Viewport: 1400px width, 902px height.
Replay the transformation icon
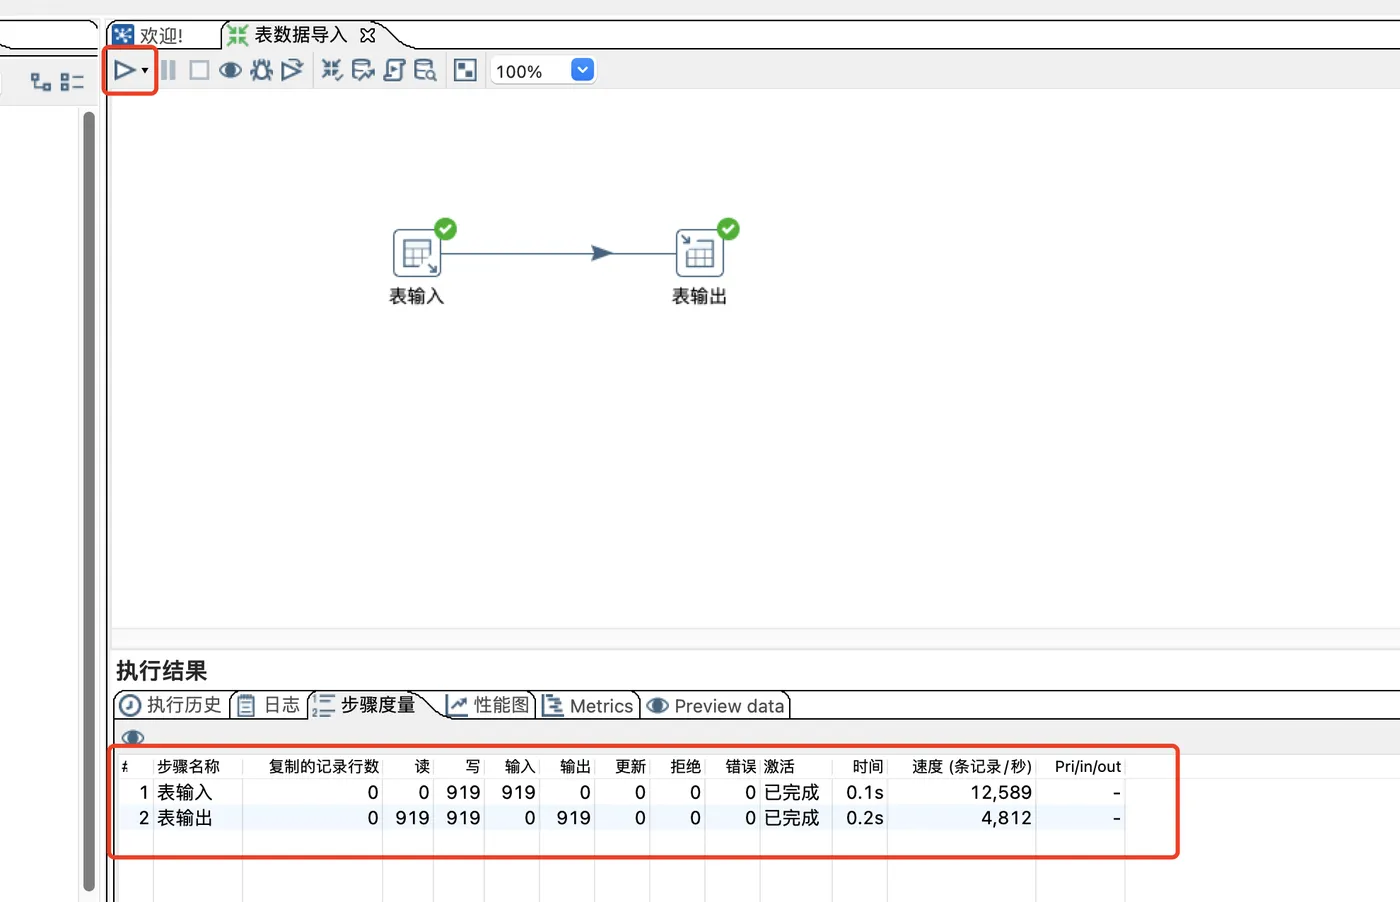[292, 70]
